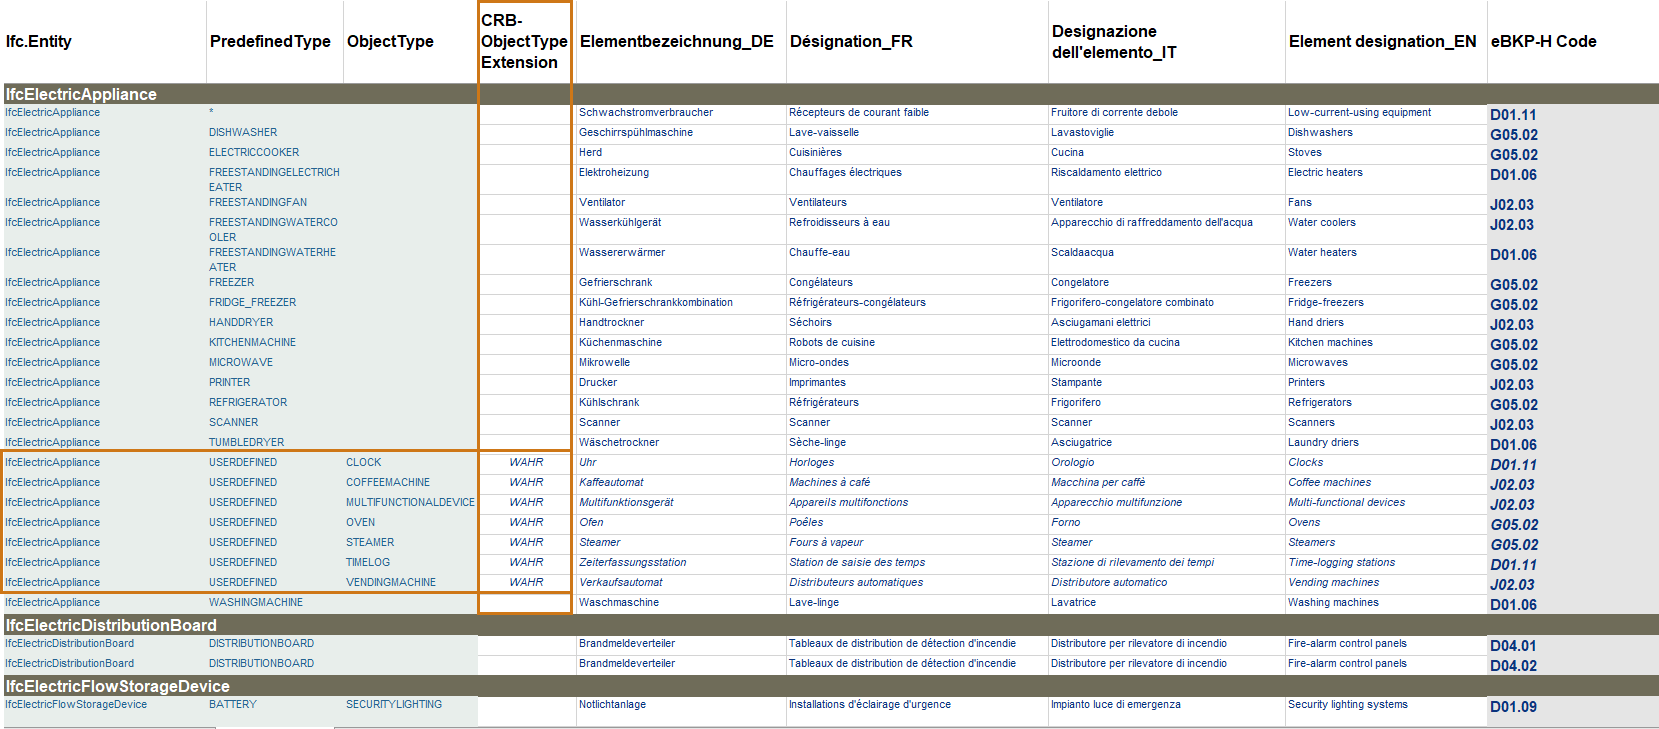Click the 'ObjectType' column header
Screen dimensions: 1659x729
click(390, 41)
